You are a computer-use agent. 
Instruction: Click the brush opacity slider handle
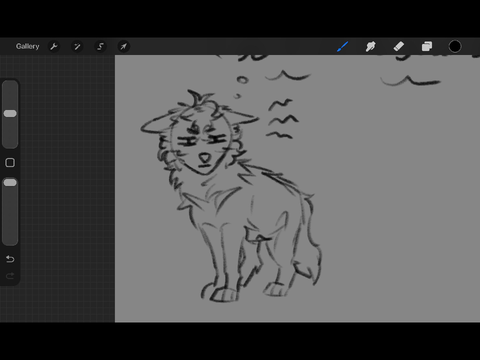(x=10, y=183)
